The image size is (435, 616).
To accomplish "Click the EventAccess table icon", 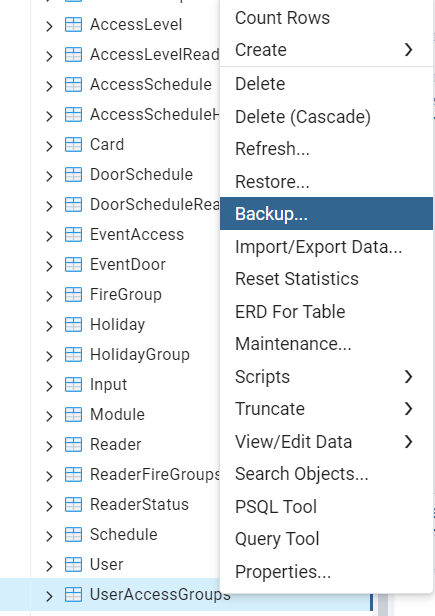I will click(x=73, y=235).
